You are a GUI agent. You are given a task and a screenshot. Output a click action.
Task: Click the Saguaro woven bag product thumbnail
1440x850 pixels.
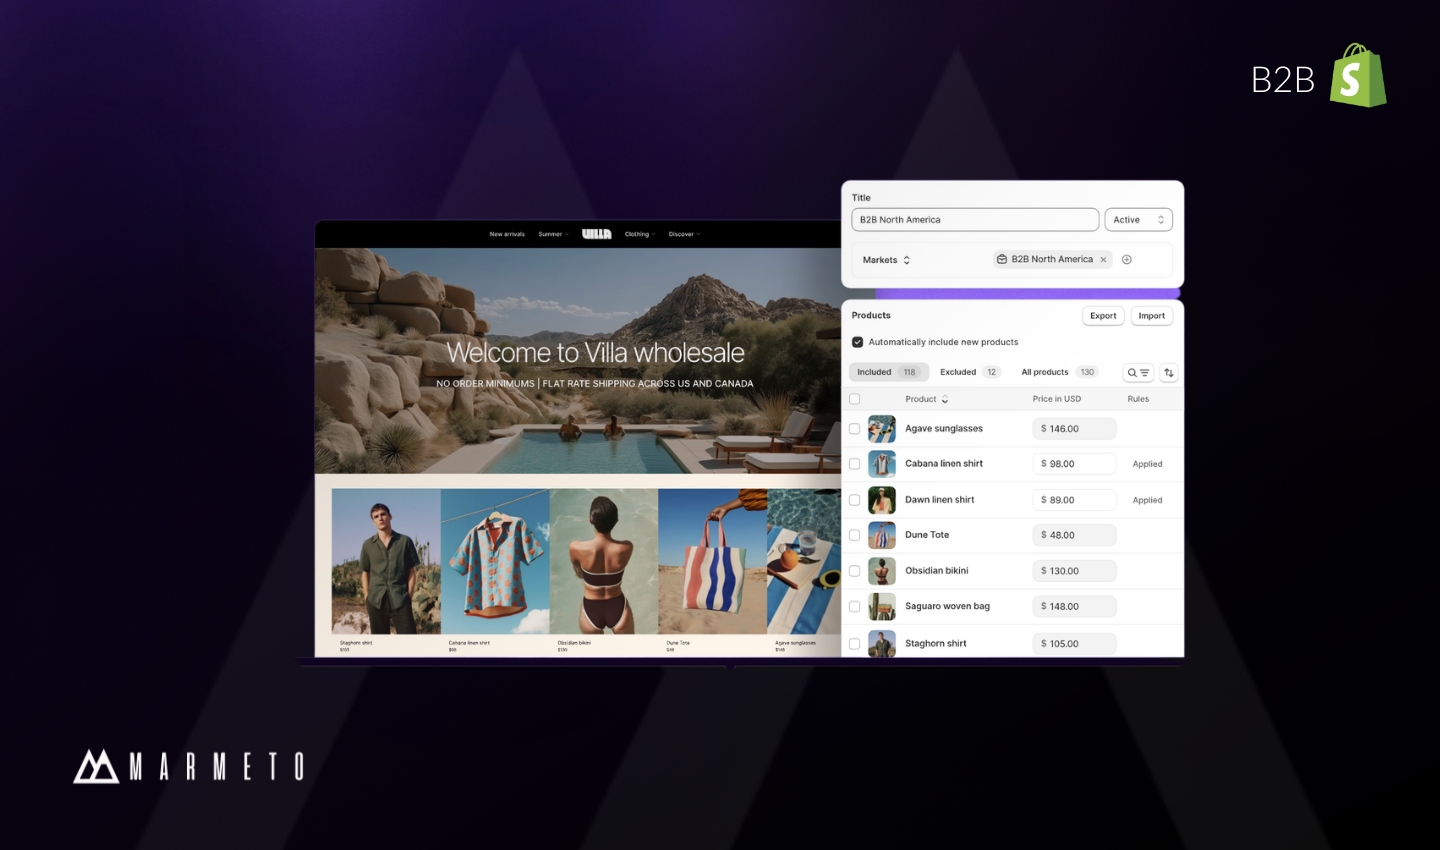[x=882, y=607]
